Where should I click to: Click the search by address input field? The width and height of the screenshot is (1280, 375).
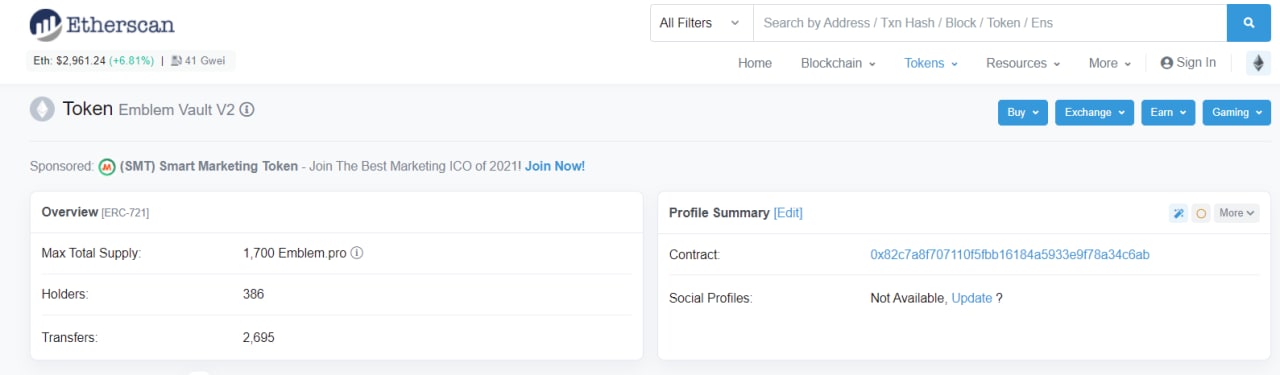tap(989, 23)
